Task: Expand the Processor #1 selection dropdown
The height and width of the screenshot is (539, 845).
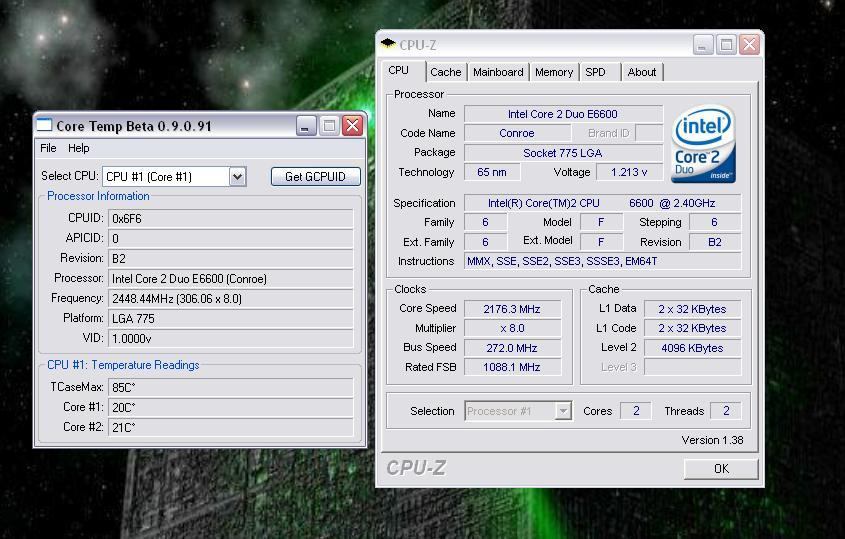Action: pyautogui.click(x=563, y=411)
